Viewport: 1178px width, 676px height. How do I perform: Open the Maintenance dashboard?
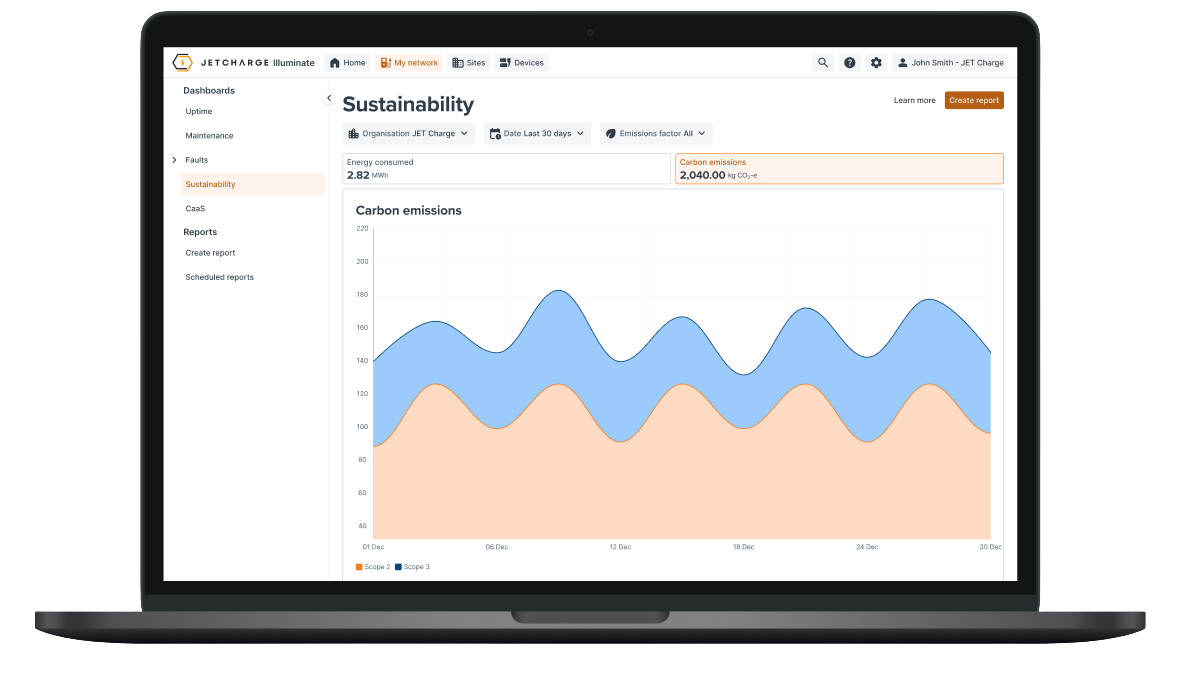tap(210, 136)
